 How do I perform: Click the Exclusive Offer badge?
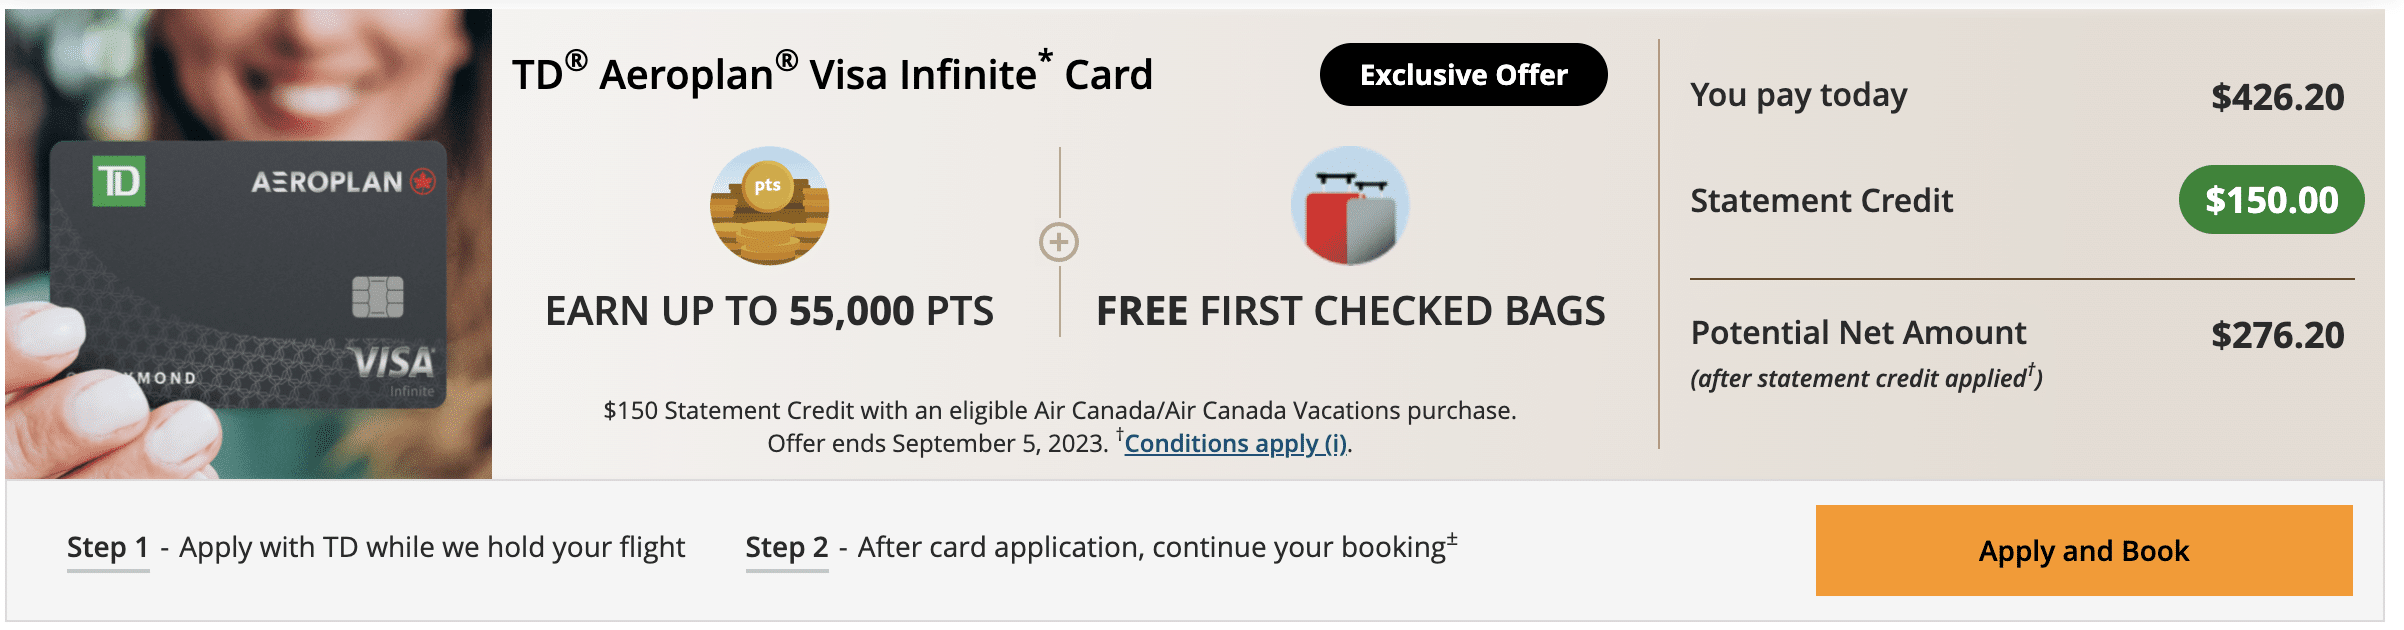1463,75
